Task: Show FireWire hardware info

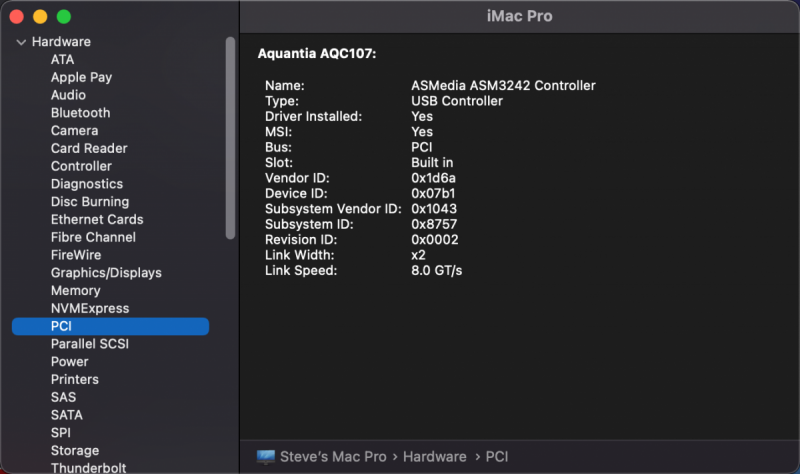Action: [x=76, y=255]
